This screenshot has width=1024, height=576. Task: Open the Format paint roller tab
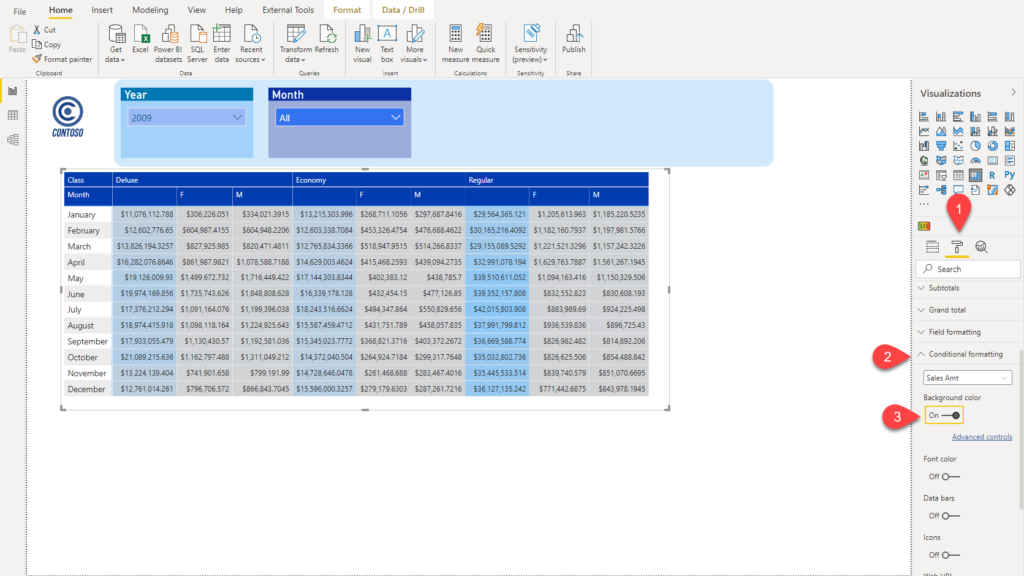pos(957,247)
